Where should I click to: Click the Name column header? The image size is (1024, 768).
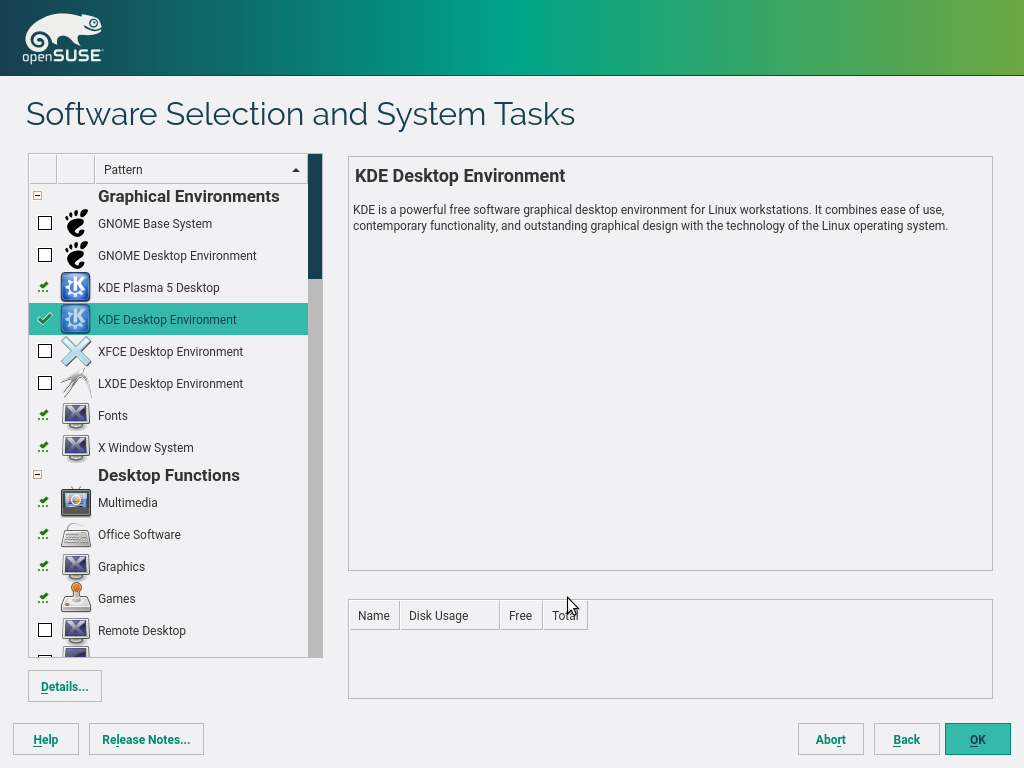click(x=374, y=616)
